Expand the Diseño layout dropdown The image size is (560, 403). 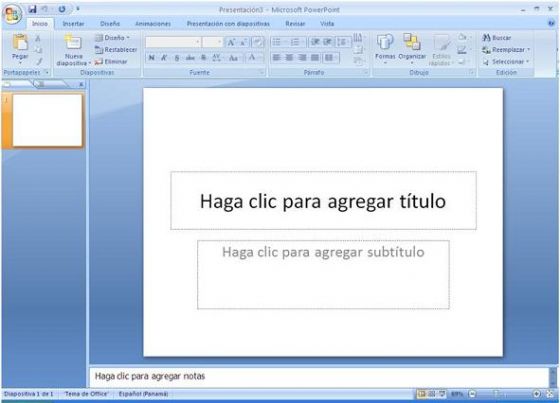point(113,38)
